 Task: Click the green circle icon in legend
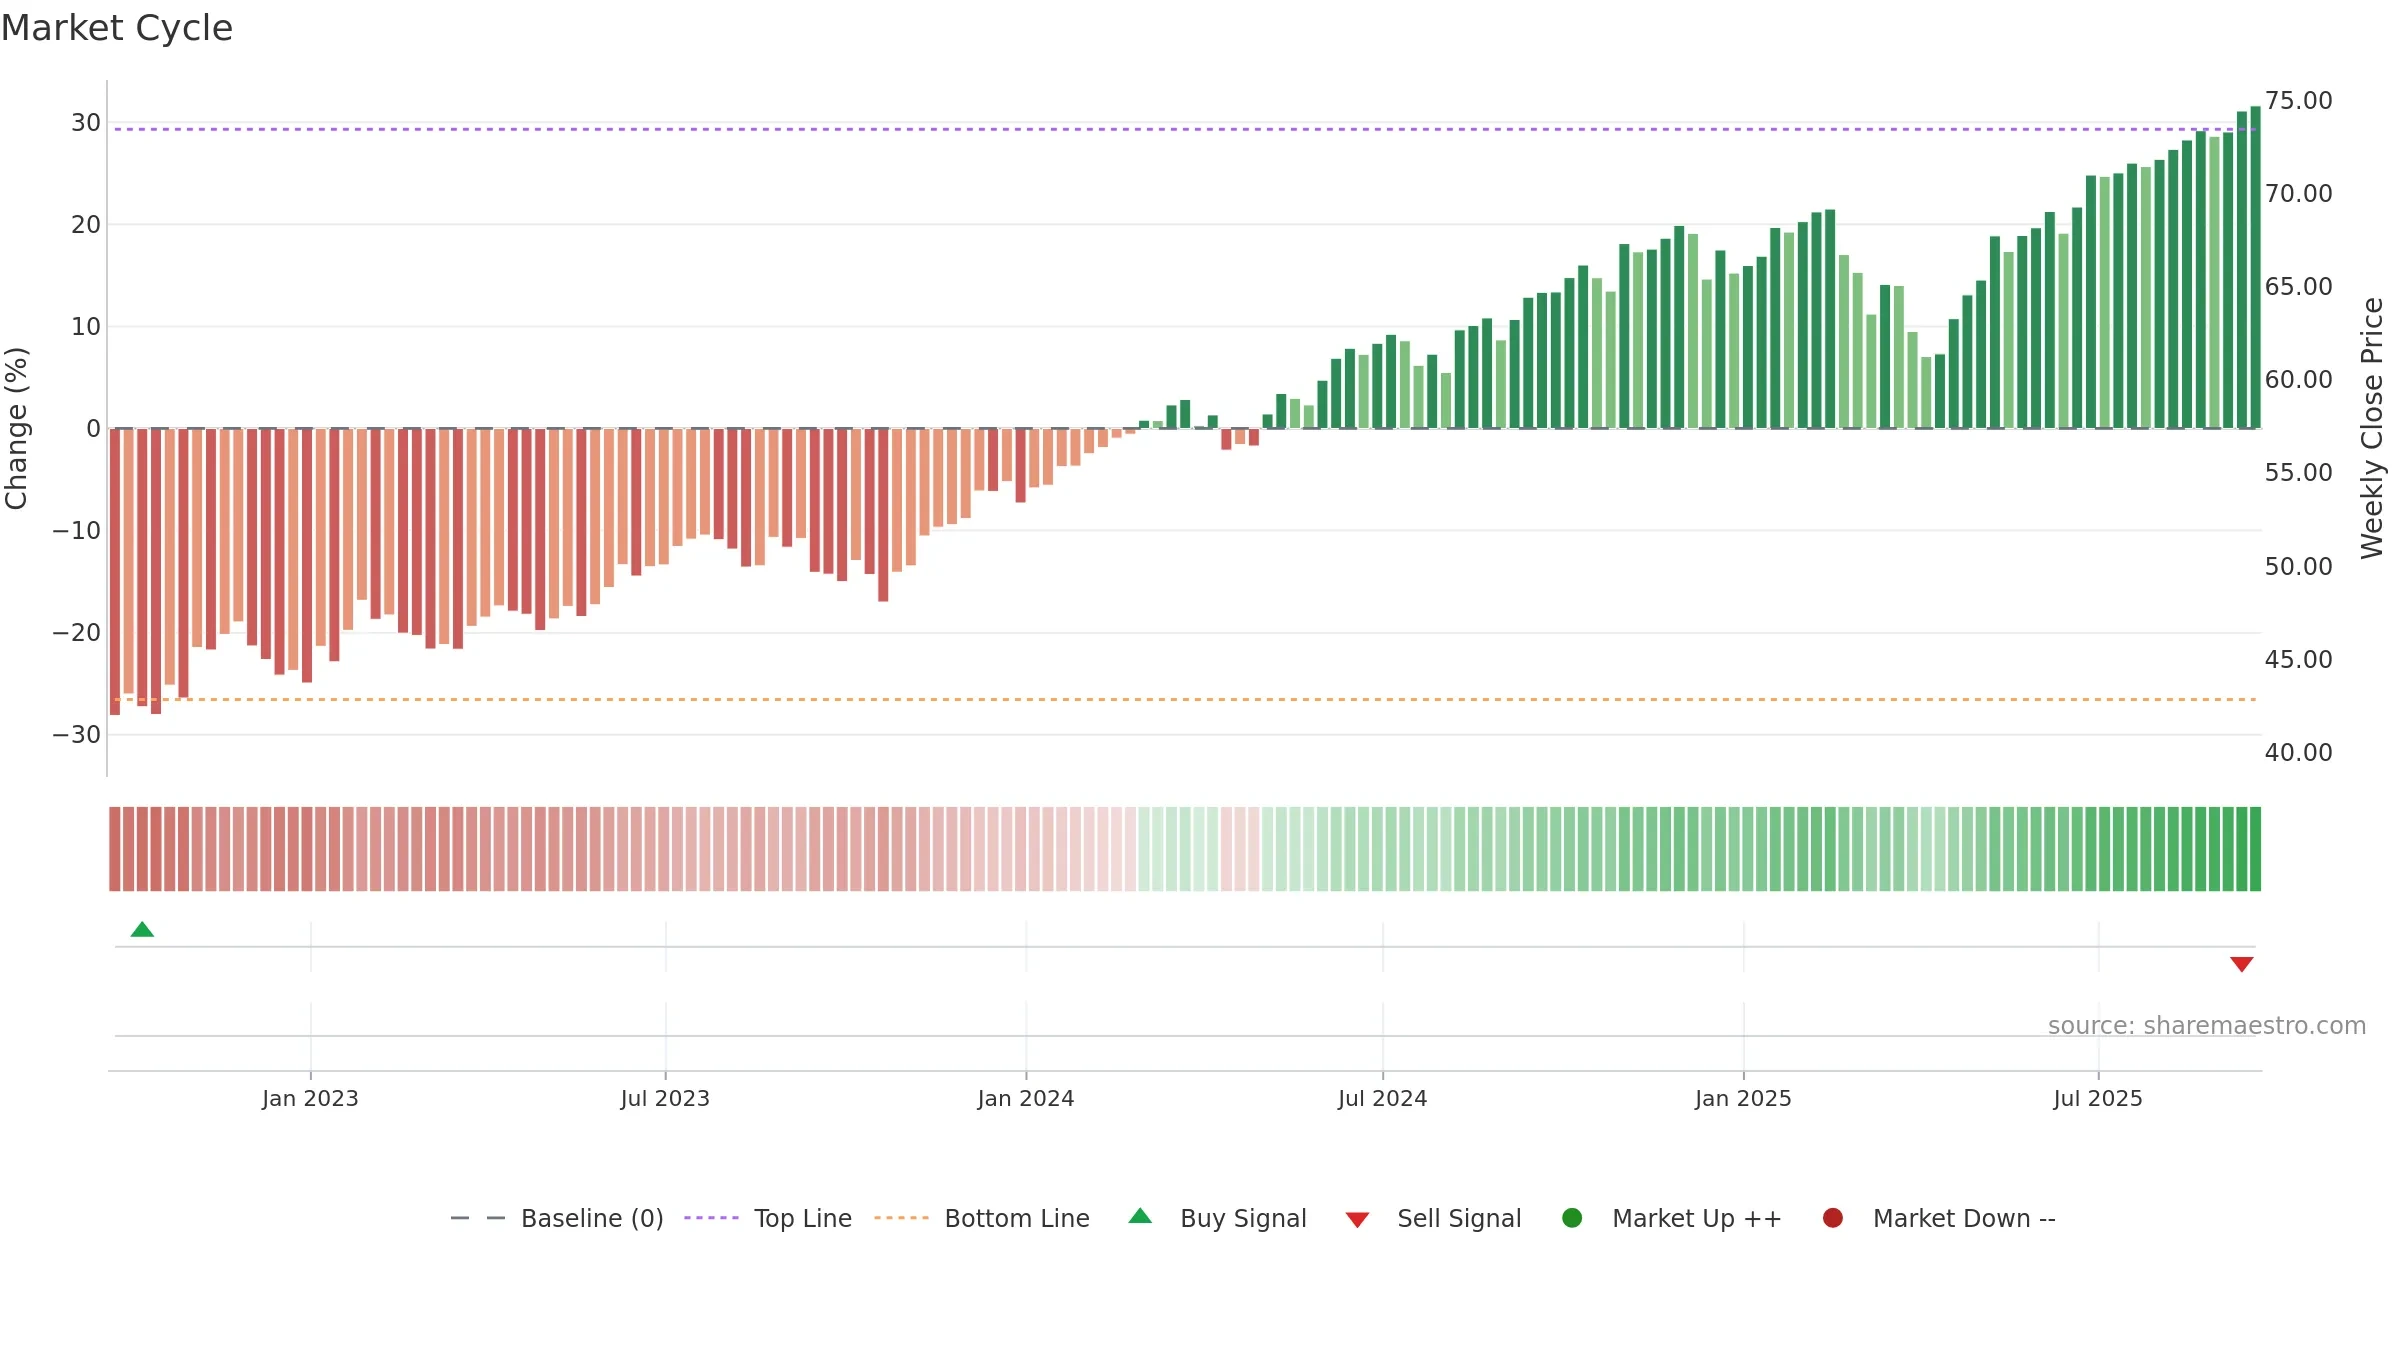[1572, 1218]
